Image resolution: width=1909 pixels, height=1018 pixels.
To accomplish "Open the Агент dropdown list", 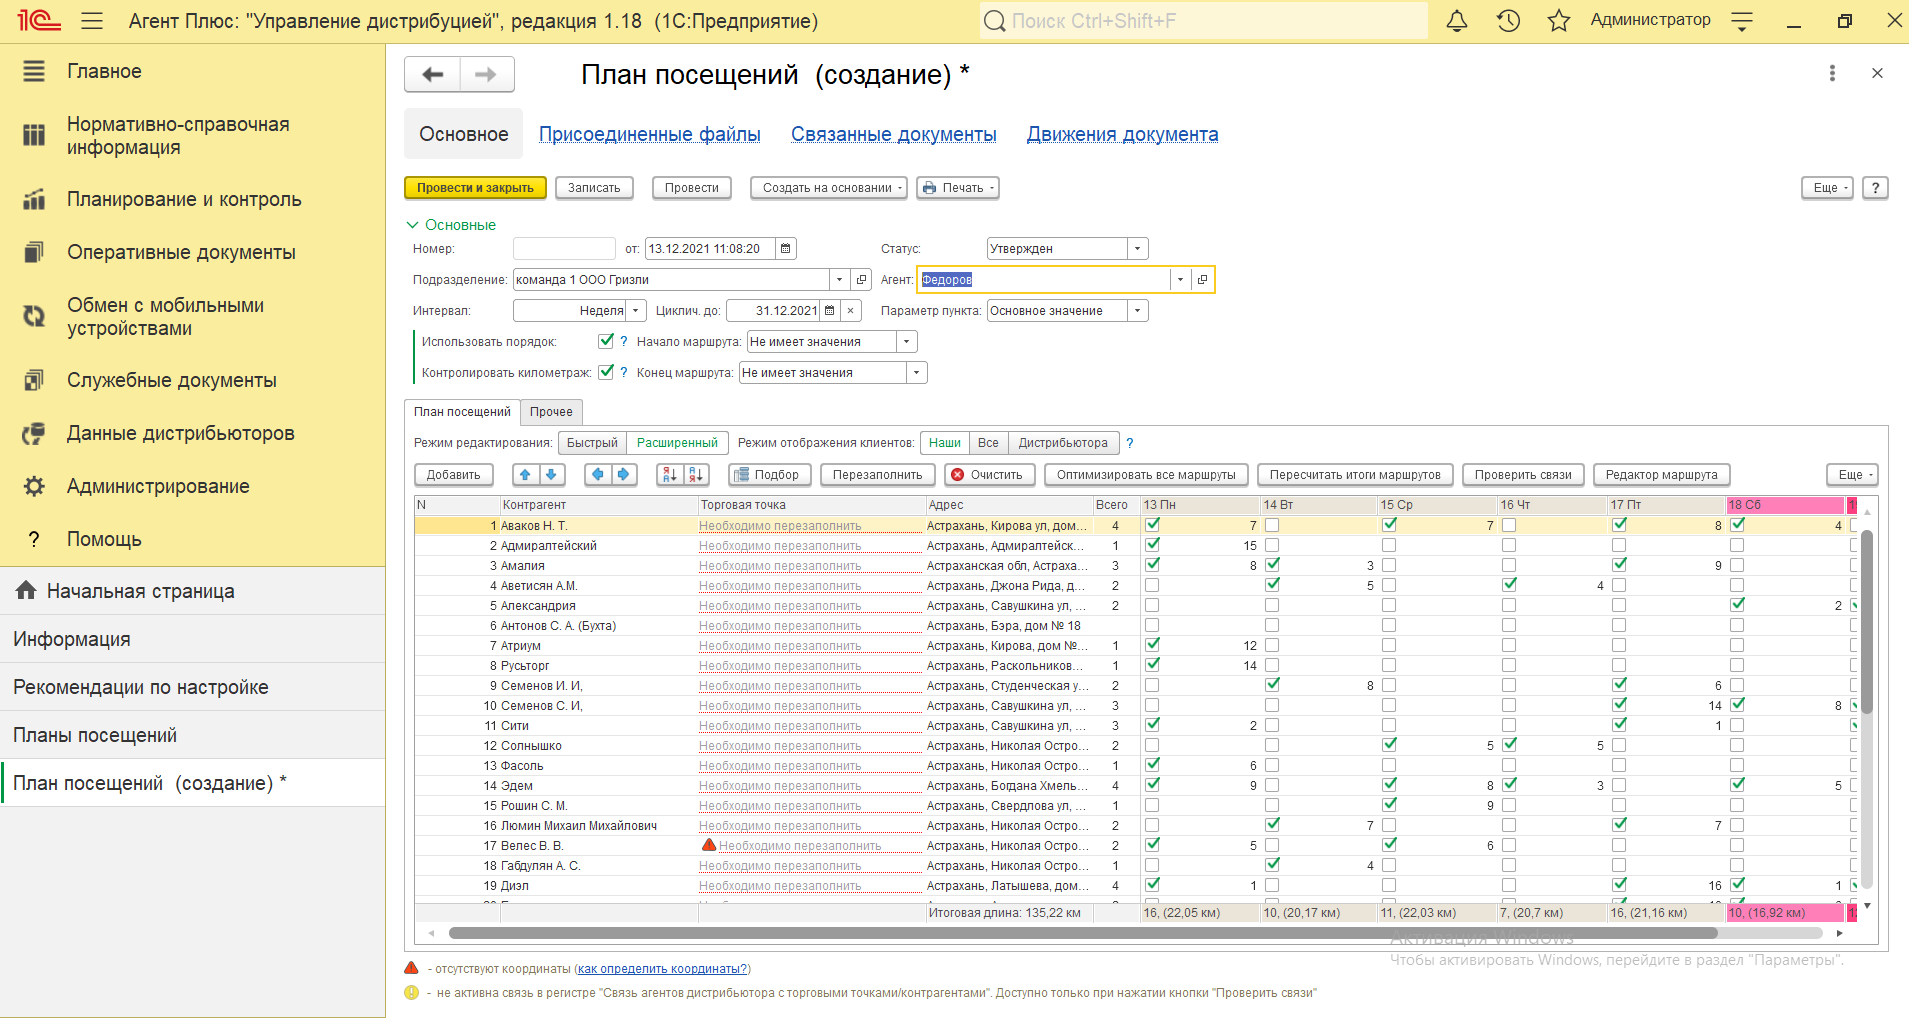I will (x=1180, y=280).
